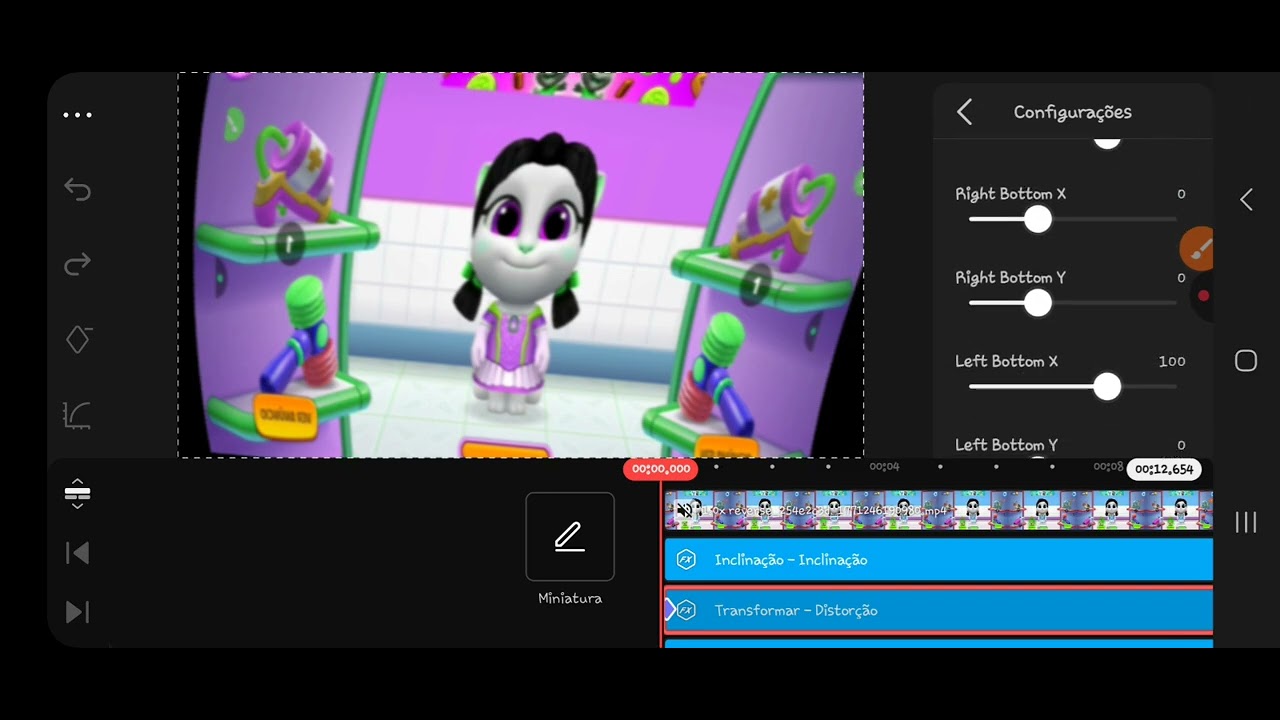Jump to the next edit point

point(77,612)
